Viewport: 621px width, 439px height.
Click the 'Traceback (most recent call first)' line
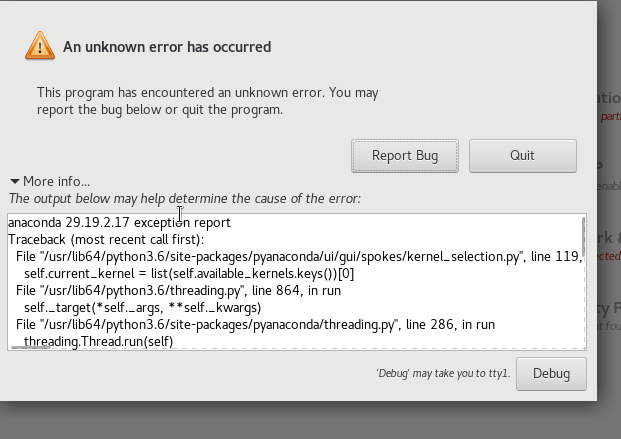click(x=105, y=240)
